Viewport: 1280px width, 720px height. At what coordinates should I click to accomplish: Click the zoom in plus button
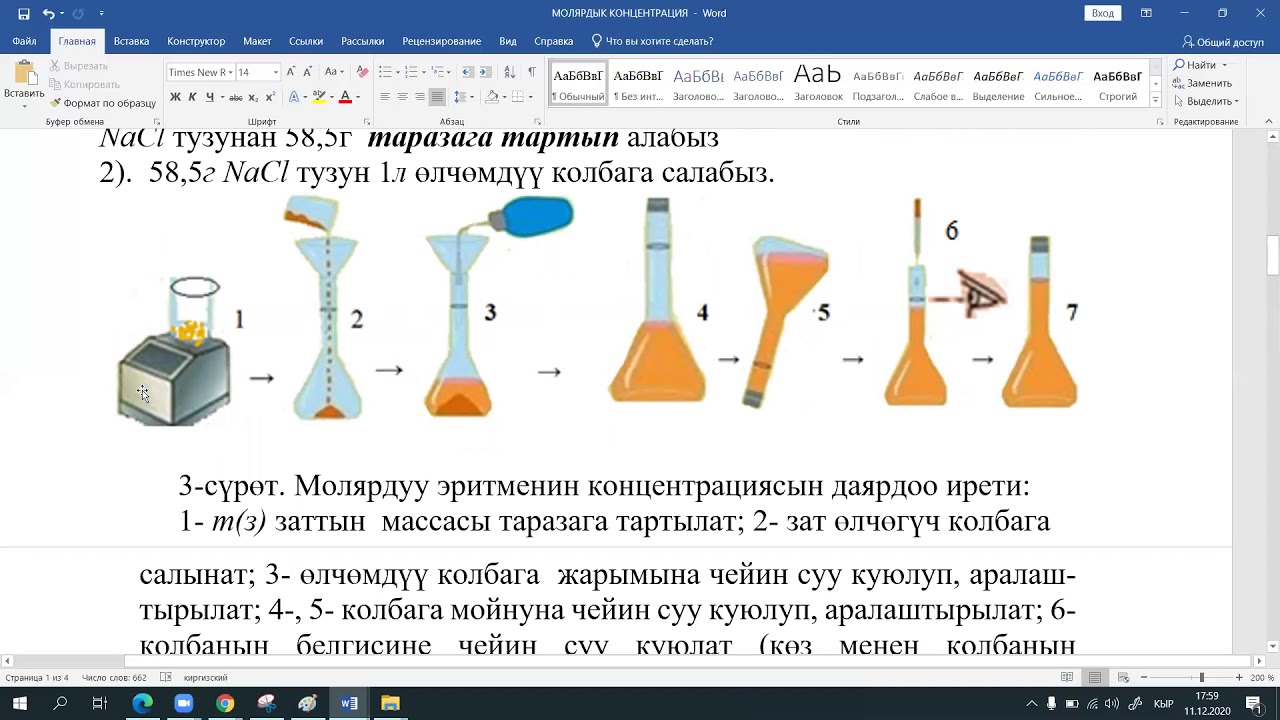(x=1240, y=677)
